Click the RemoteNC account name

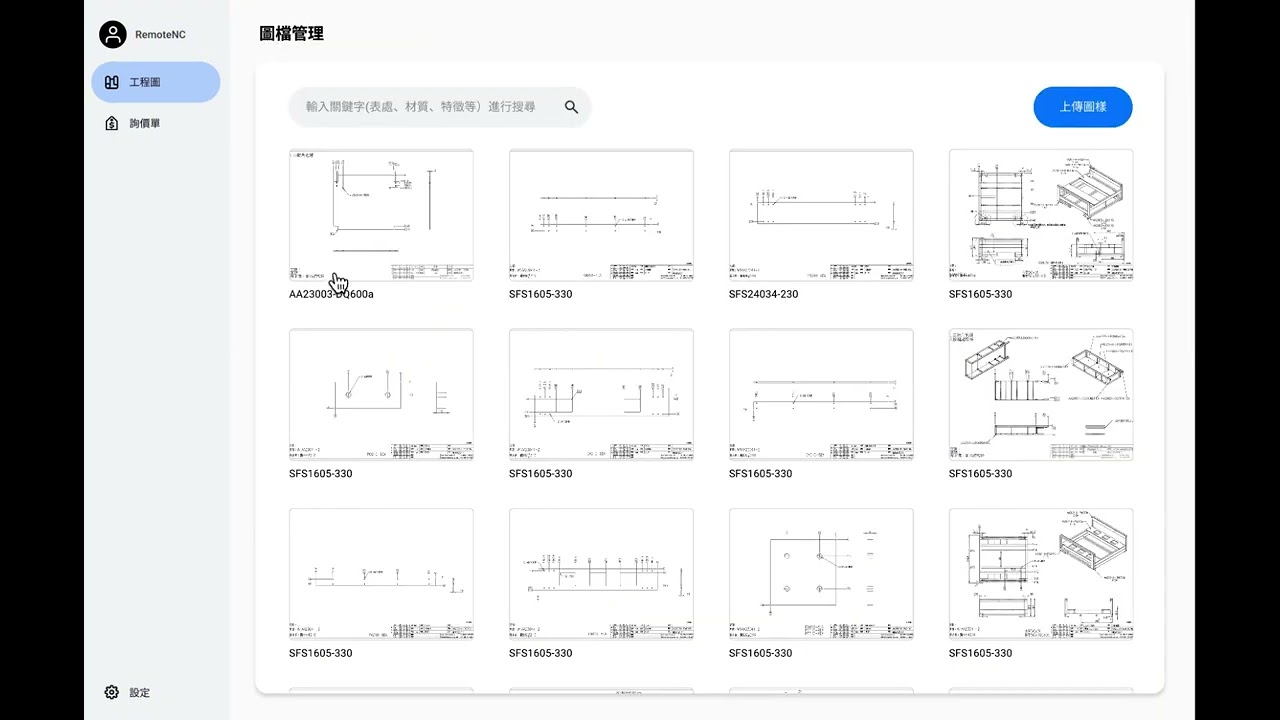pos(161,35)
